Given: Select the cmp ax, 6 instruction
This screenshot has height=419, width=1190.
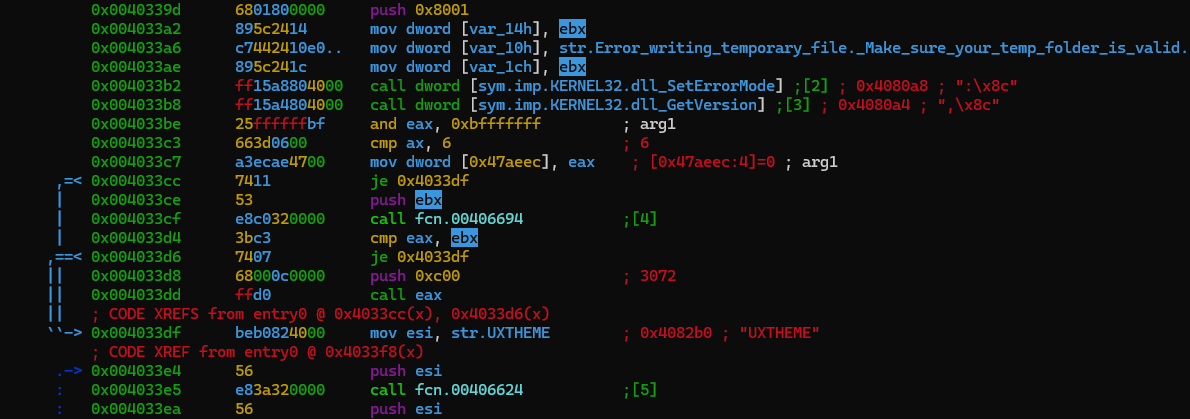Looking at the screenshot, I should point(410,143).
